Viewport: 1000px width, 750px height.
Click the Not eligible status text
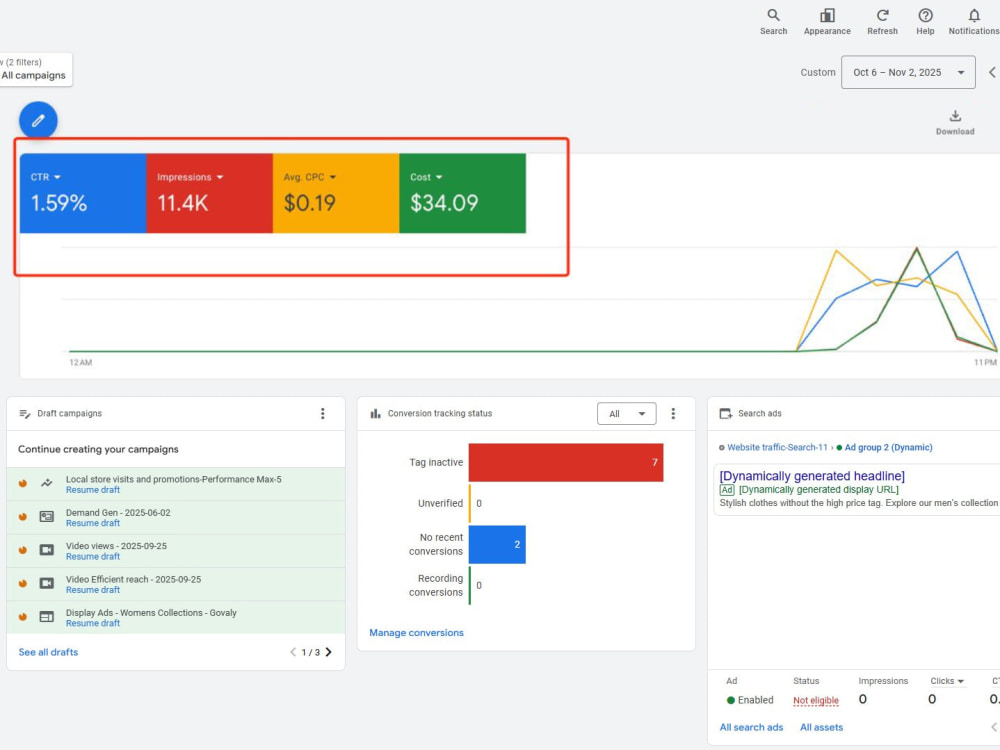pyautogui.click(x=816, y=700)
